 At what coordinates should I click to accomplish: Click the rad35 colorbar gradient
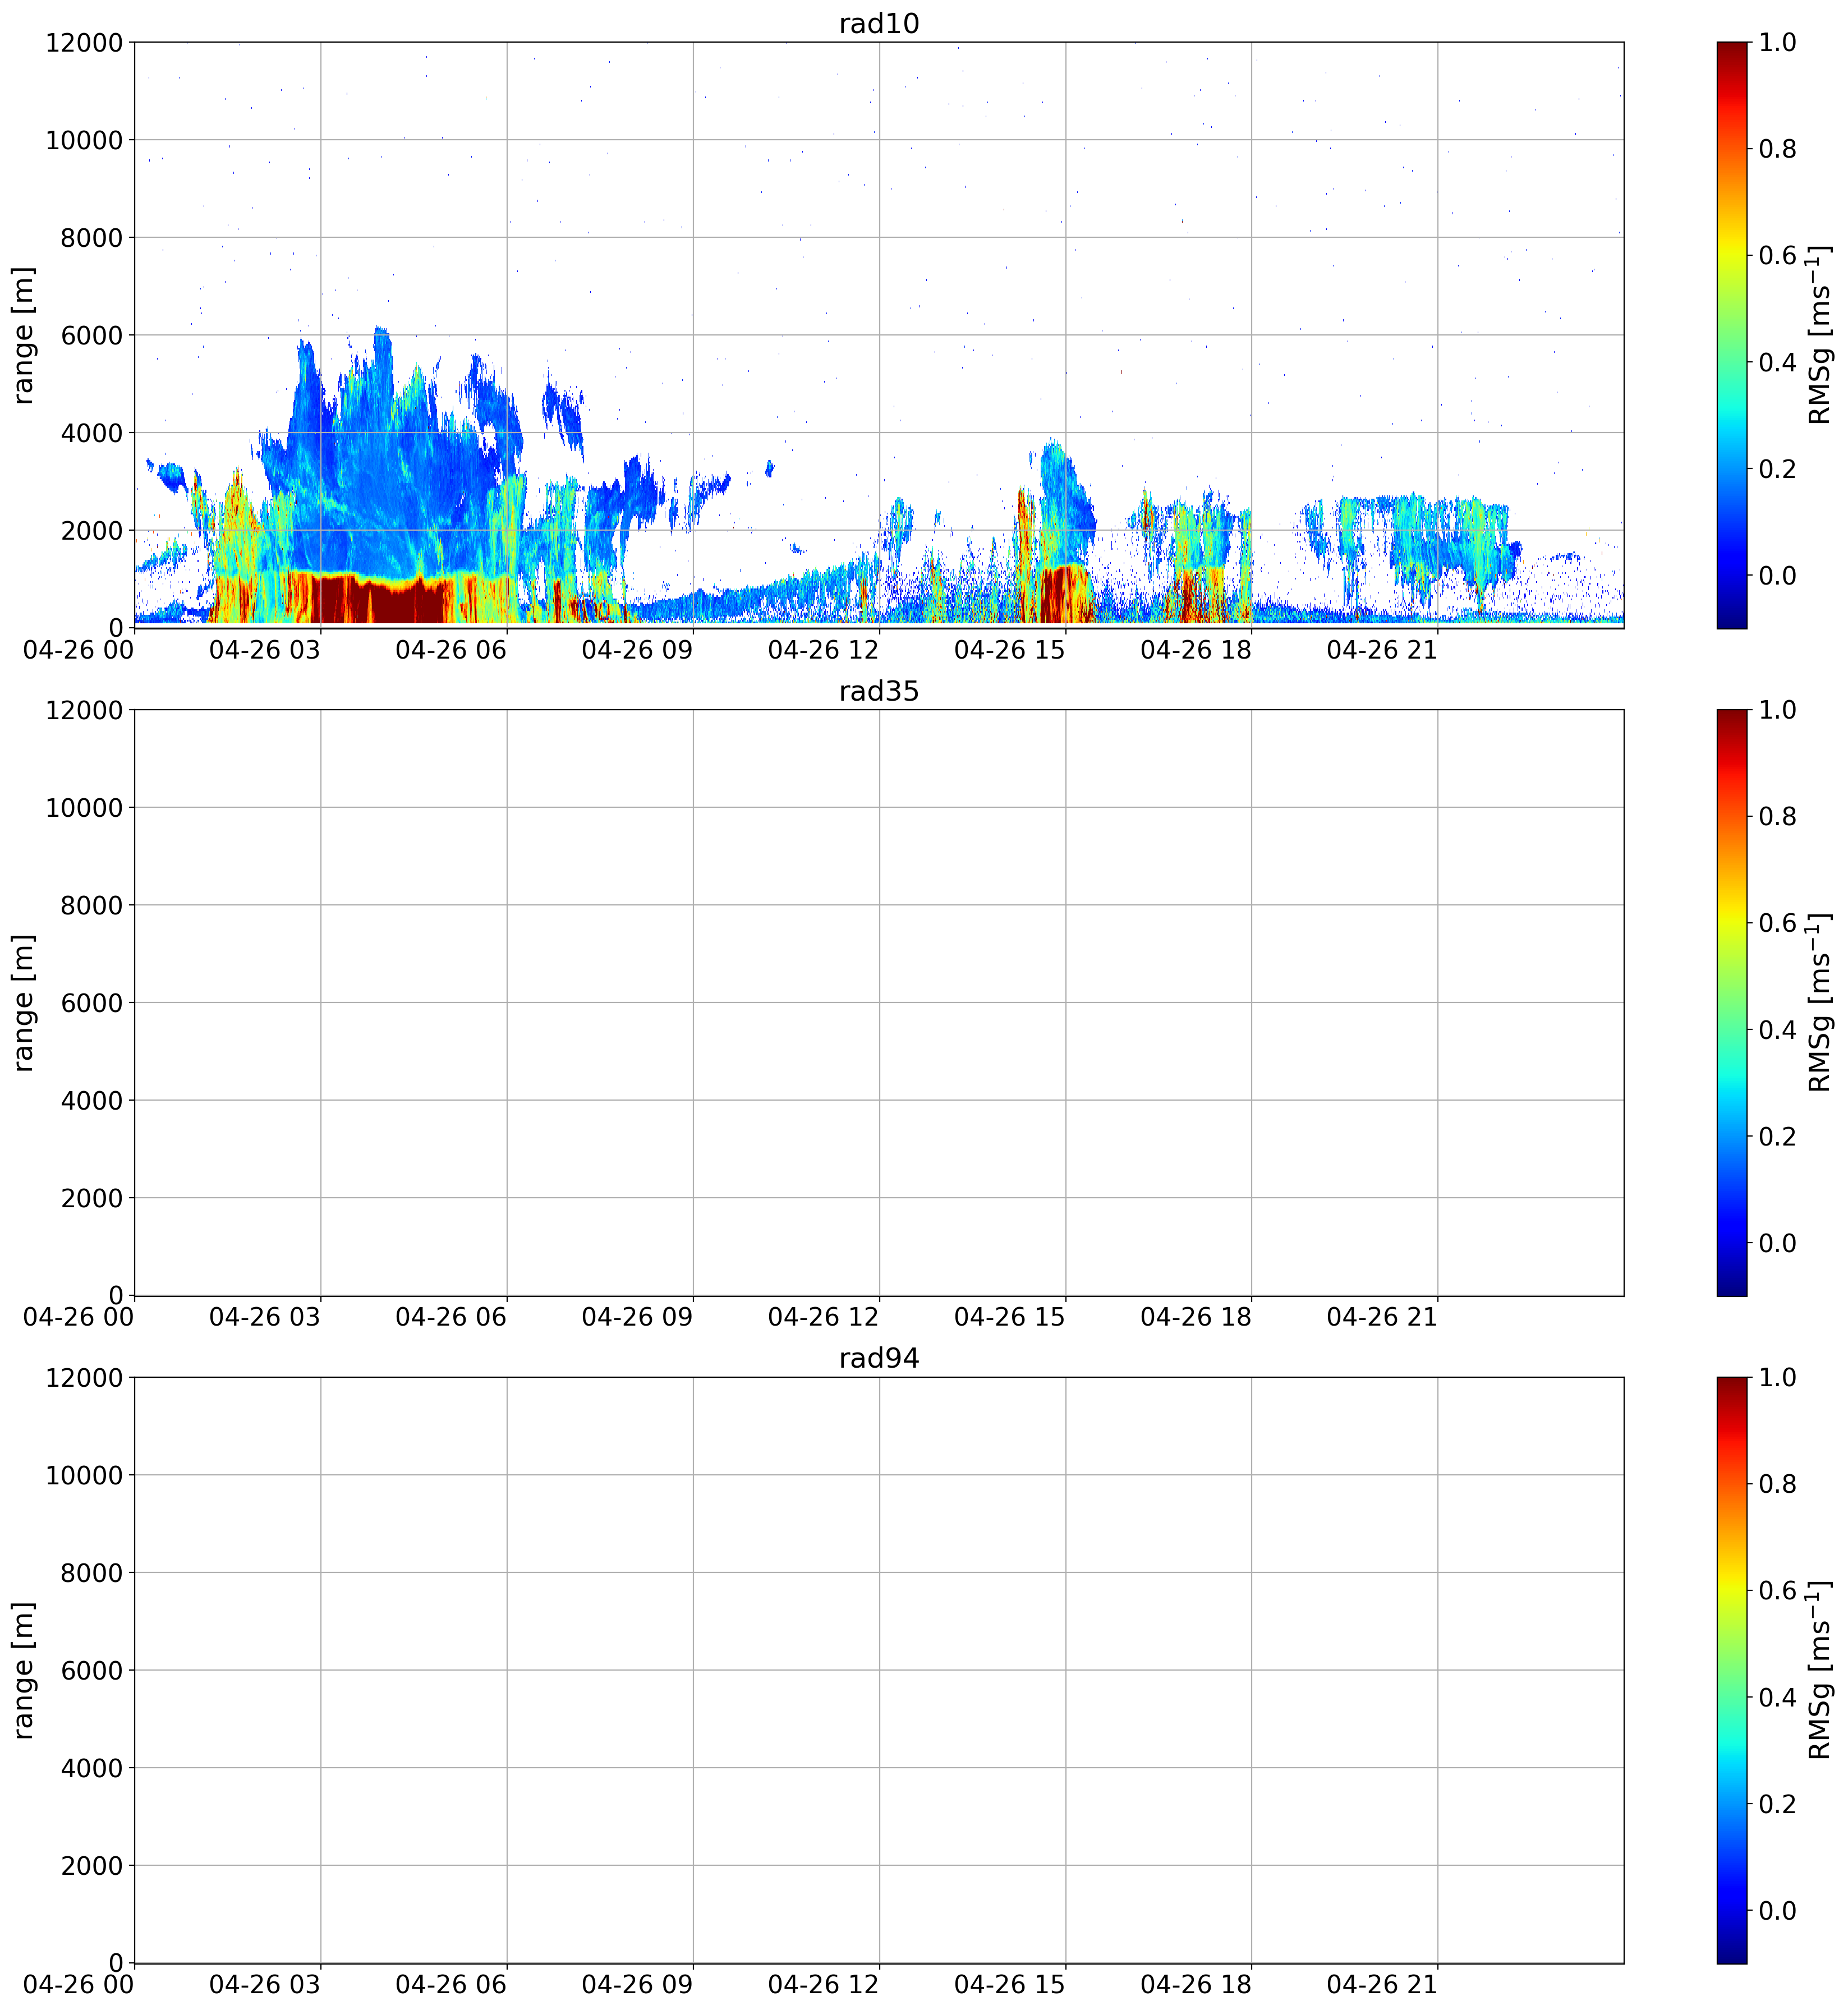pos(1732,1002)
